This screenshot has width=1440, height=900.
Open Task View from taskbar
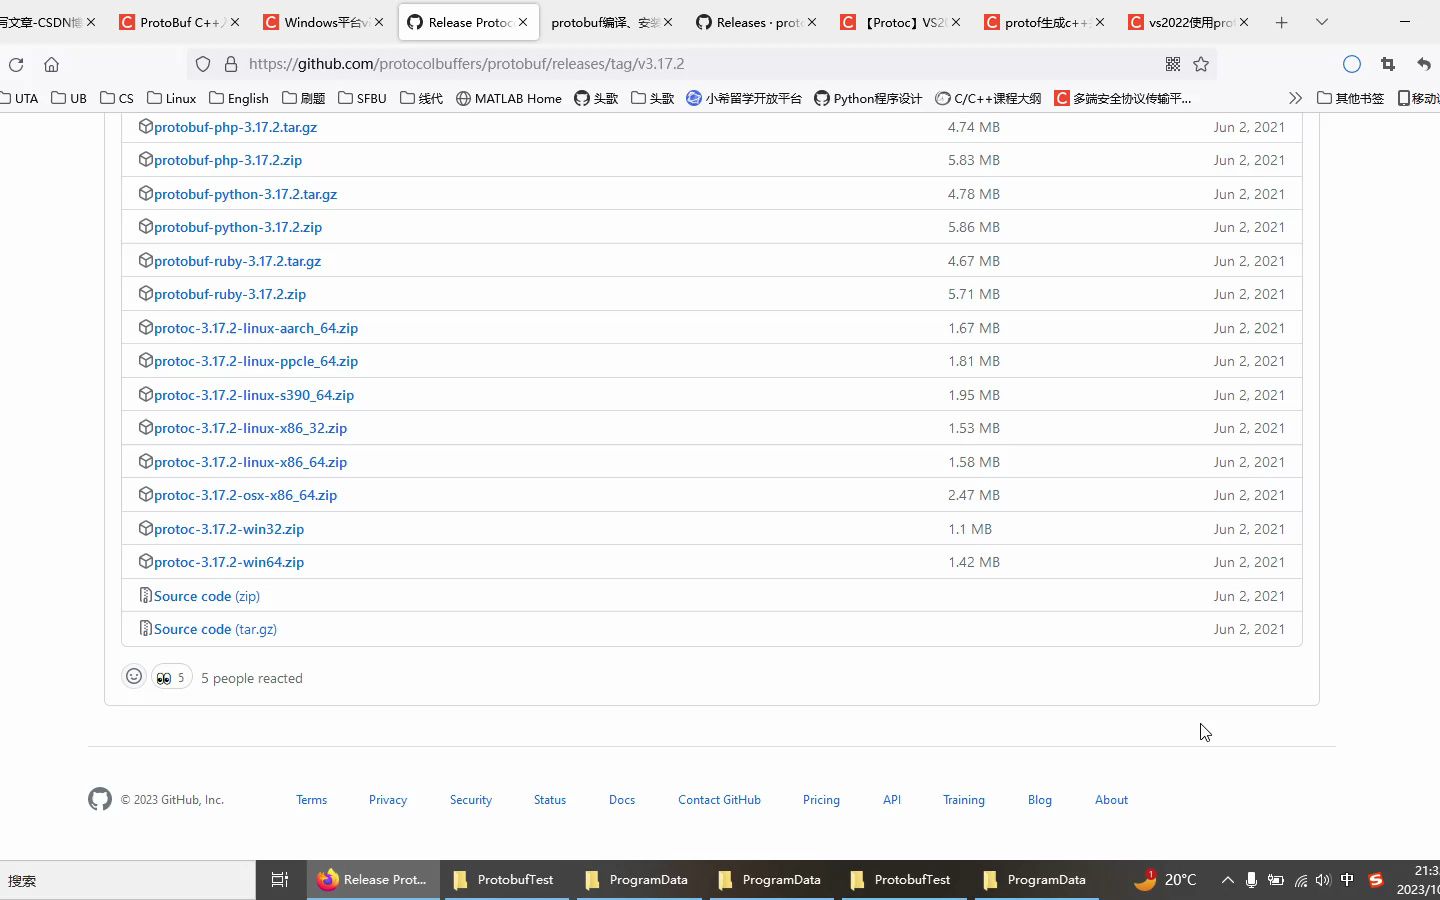tap(280, 880)
